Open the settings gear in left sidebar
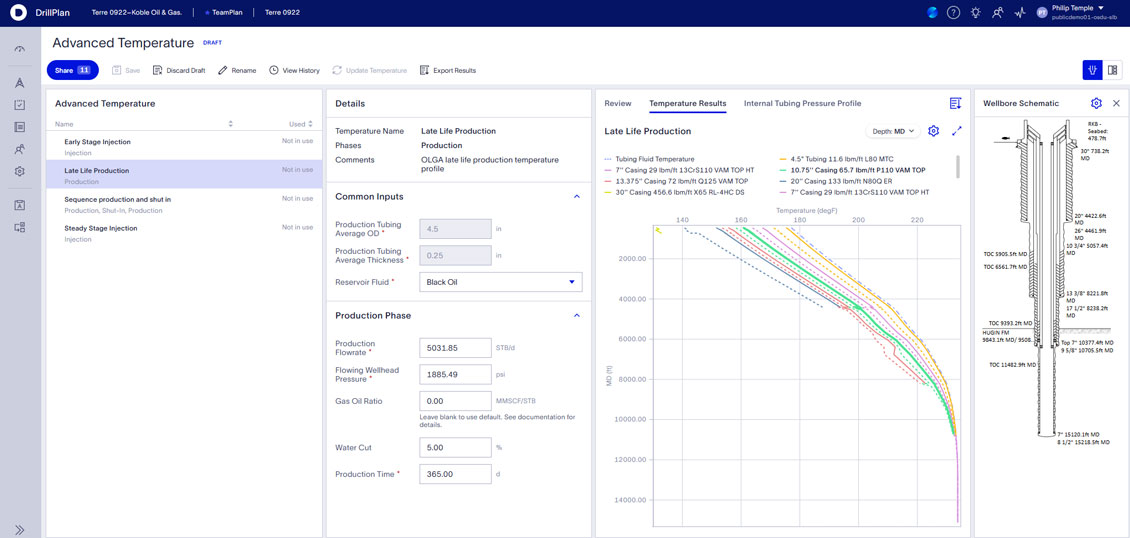Screen dimensions: 1130x538 [19, 172]
